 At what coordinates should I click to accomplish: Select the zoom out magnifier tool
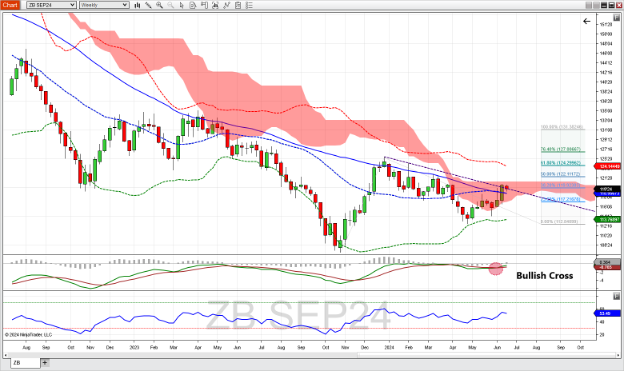coord(170,5)
